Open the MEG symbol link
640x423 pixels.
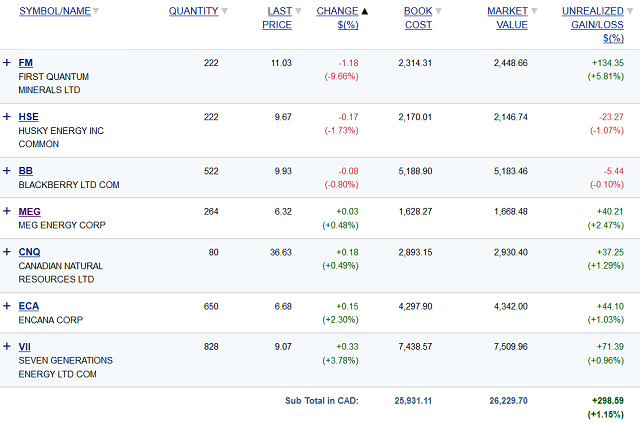pos(29,211)
